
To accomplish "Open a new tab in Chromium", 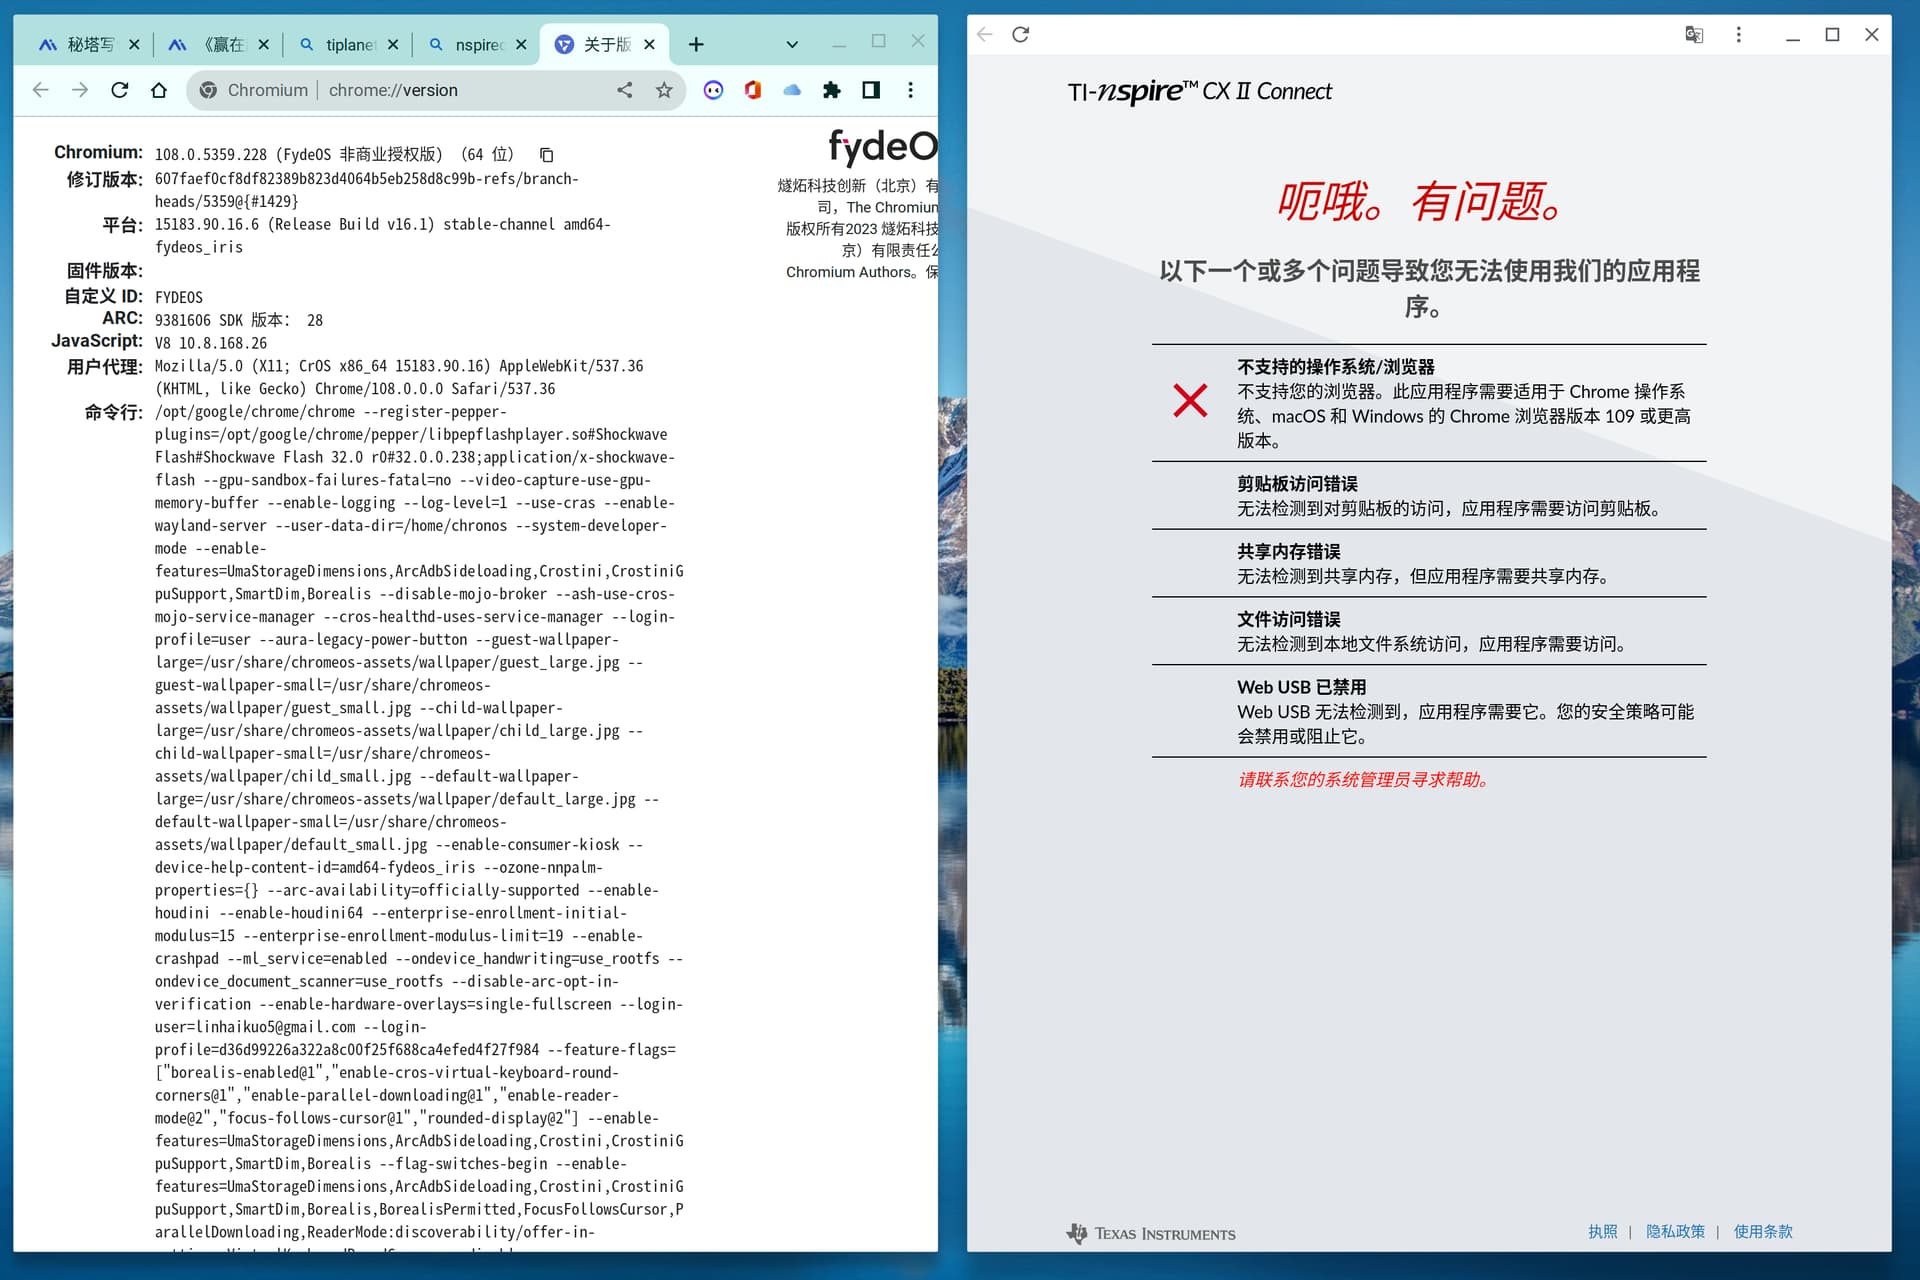I will [696, 44].
